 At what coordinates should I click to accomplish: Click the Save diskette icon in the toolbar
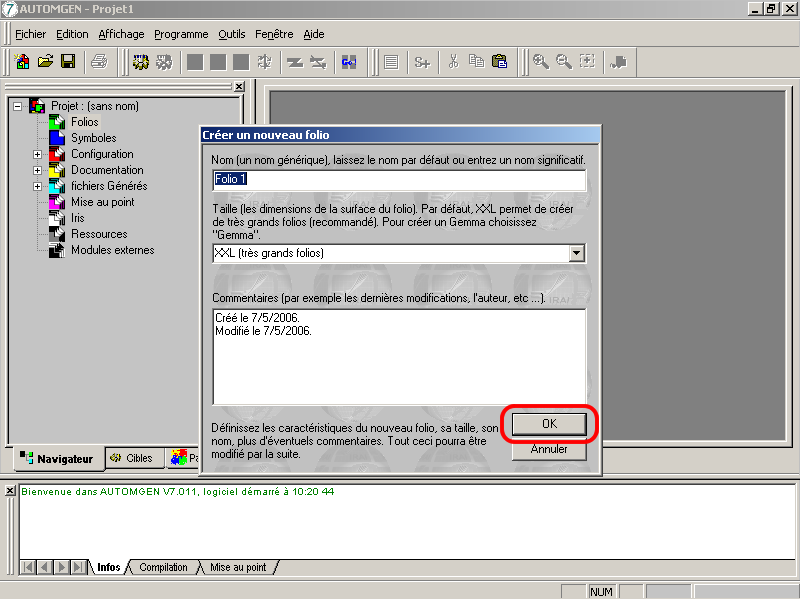69,62
